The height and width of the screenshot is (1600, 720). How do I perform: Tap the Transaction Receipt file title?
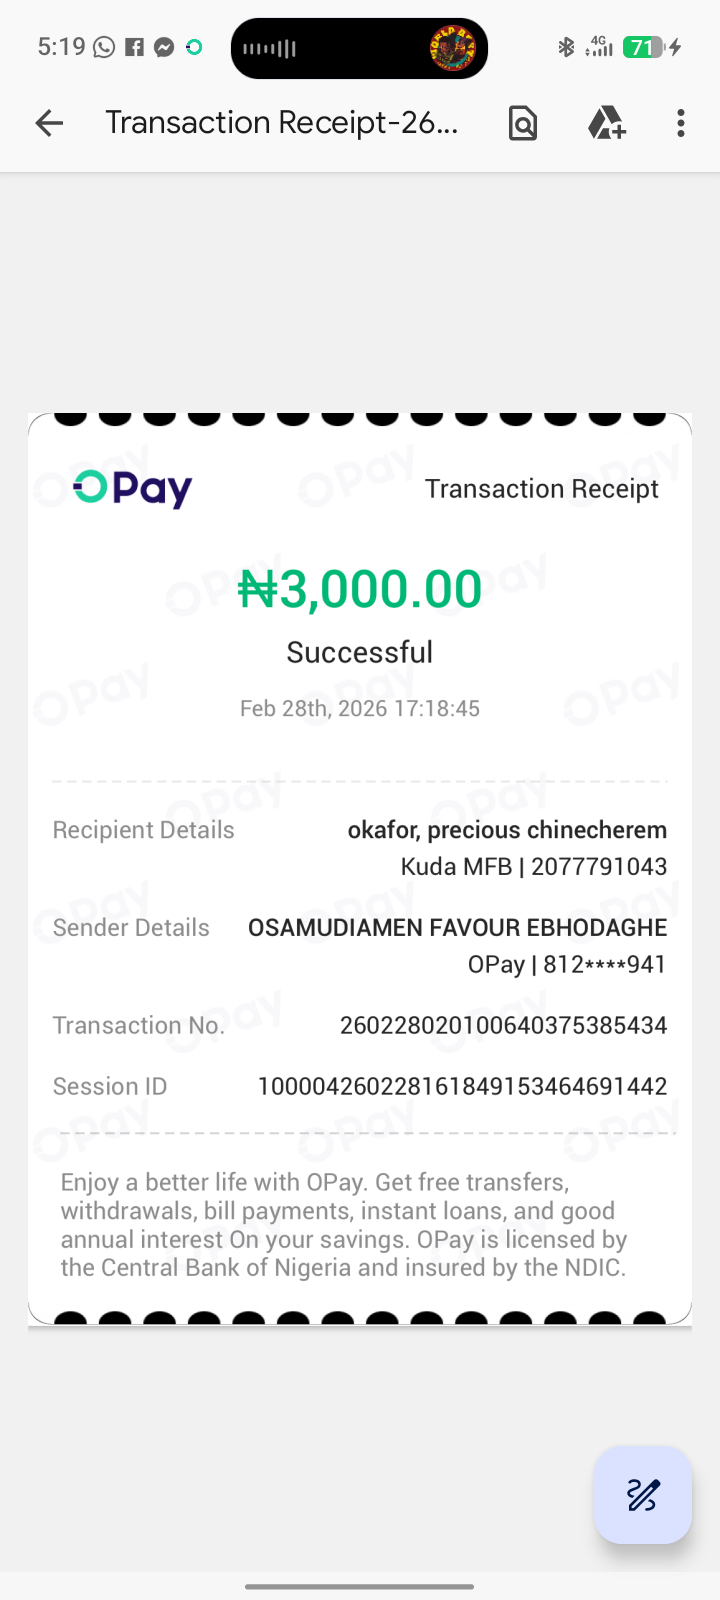(281, 123)
